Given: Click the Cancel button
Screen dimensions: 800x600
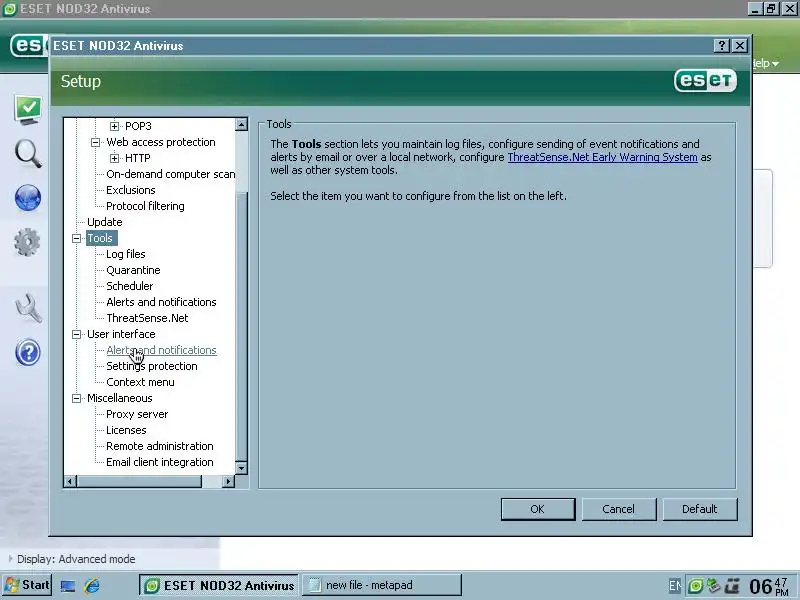Looking at the screenshot, I should [x=618, y=509].
